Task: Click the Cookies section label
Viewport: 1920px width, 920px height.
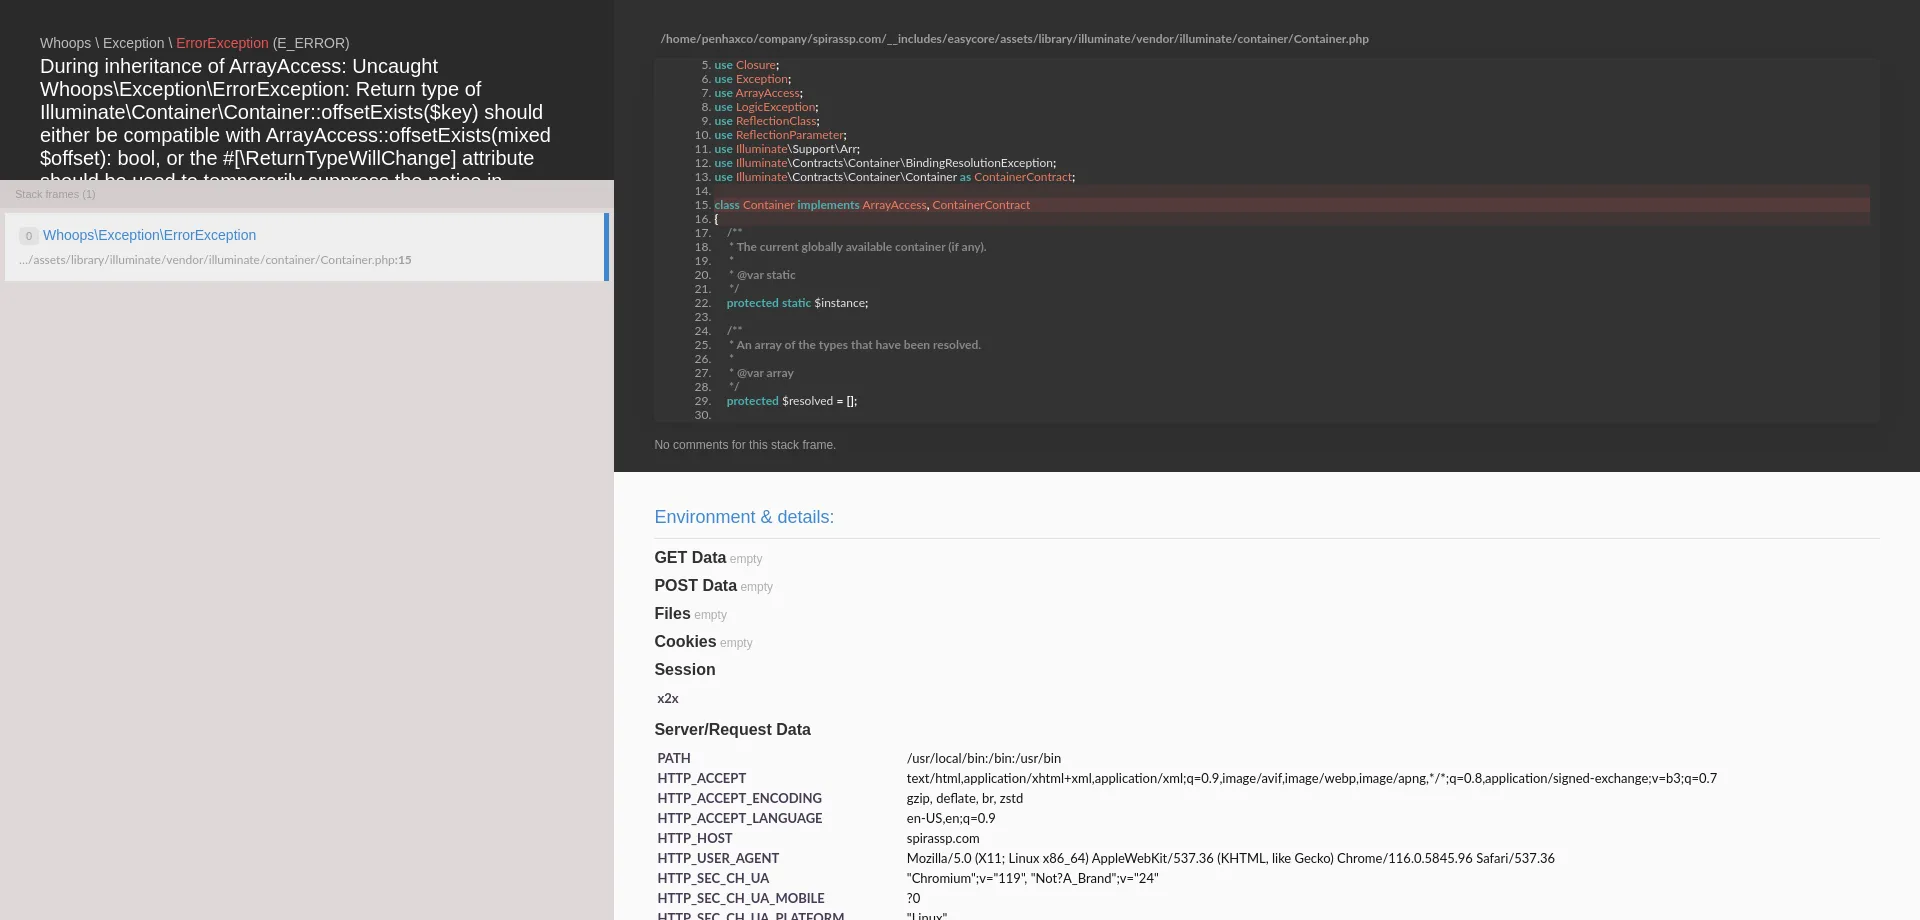Action: 685,642
